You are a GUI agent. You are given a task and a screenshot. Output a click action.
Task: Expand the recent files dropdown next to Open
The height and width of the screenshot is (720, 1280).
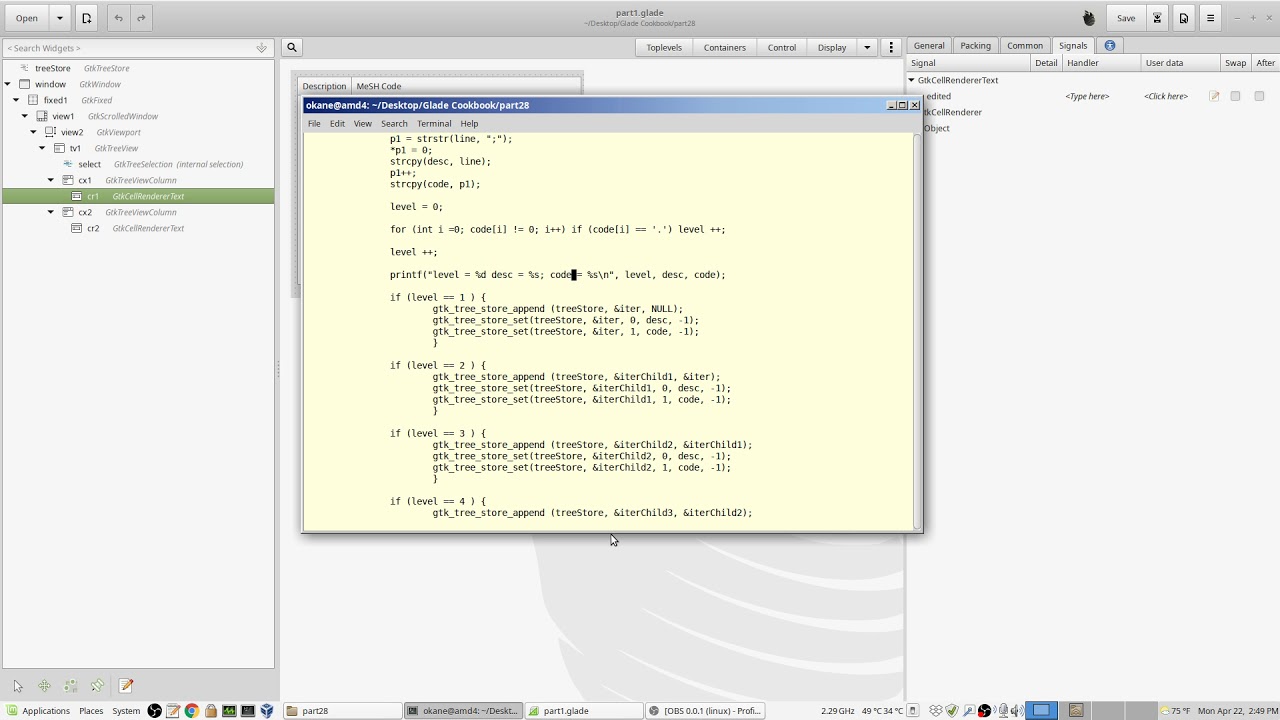59,18
